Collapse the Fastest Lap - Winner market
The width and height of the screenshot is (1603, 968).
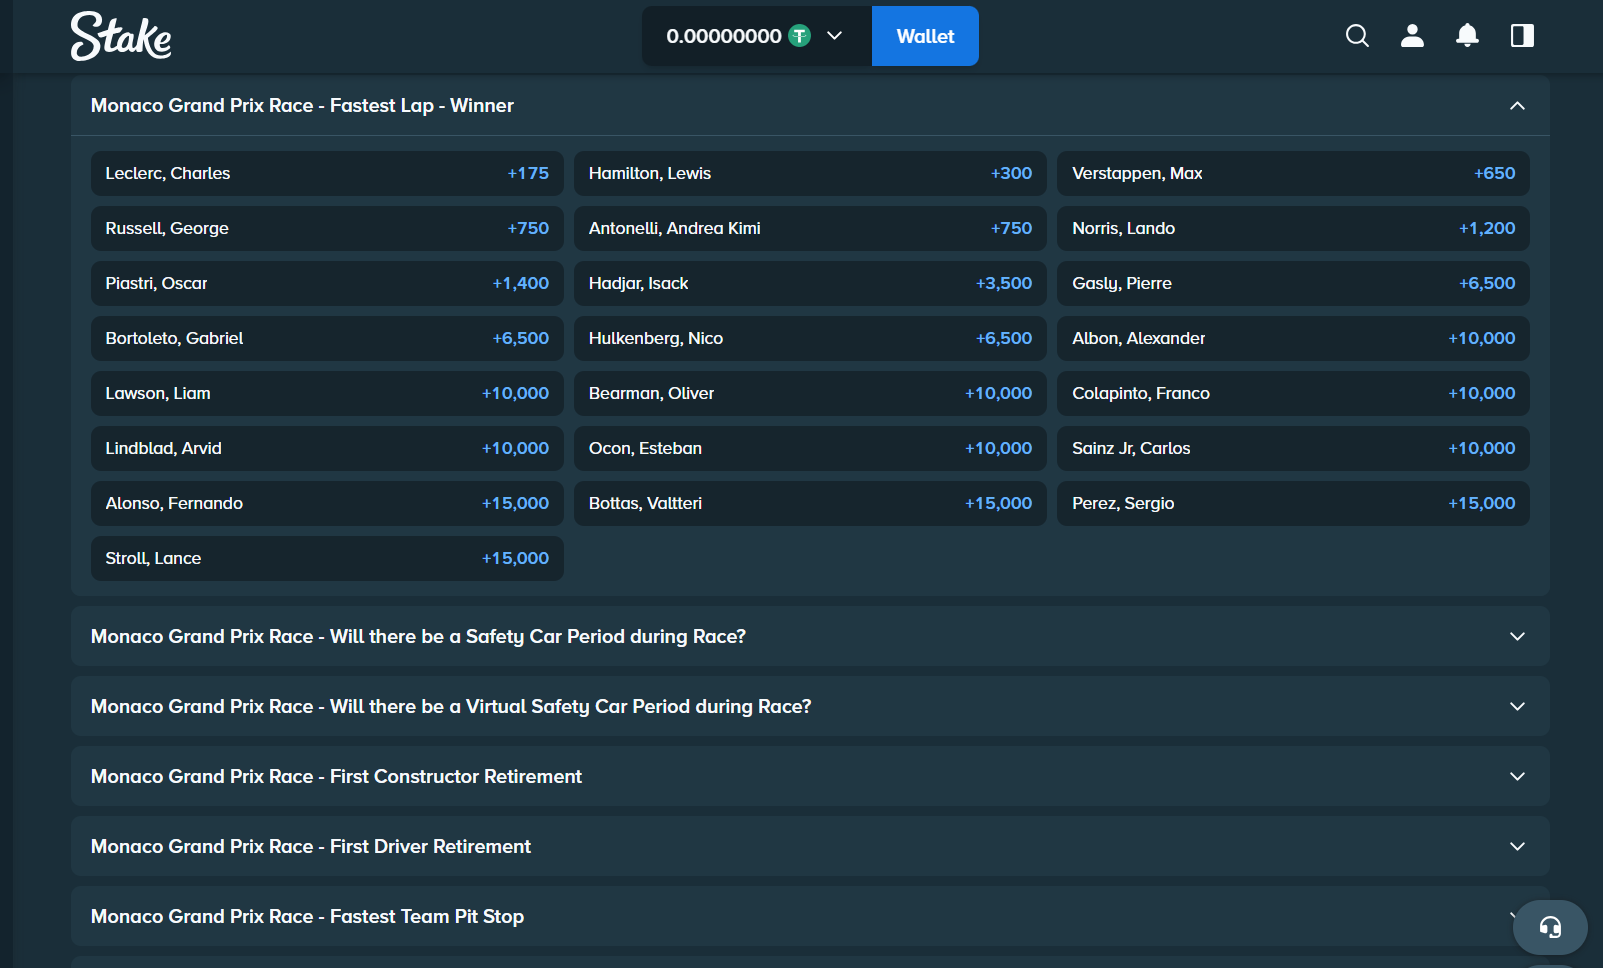point(810,106)
